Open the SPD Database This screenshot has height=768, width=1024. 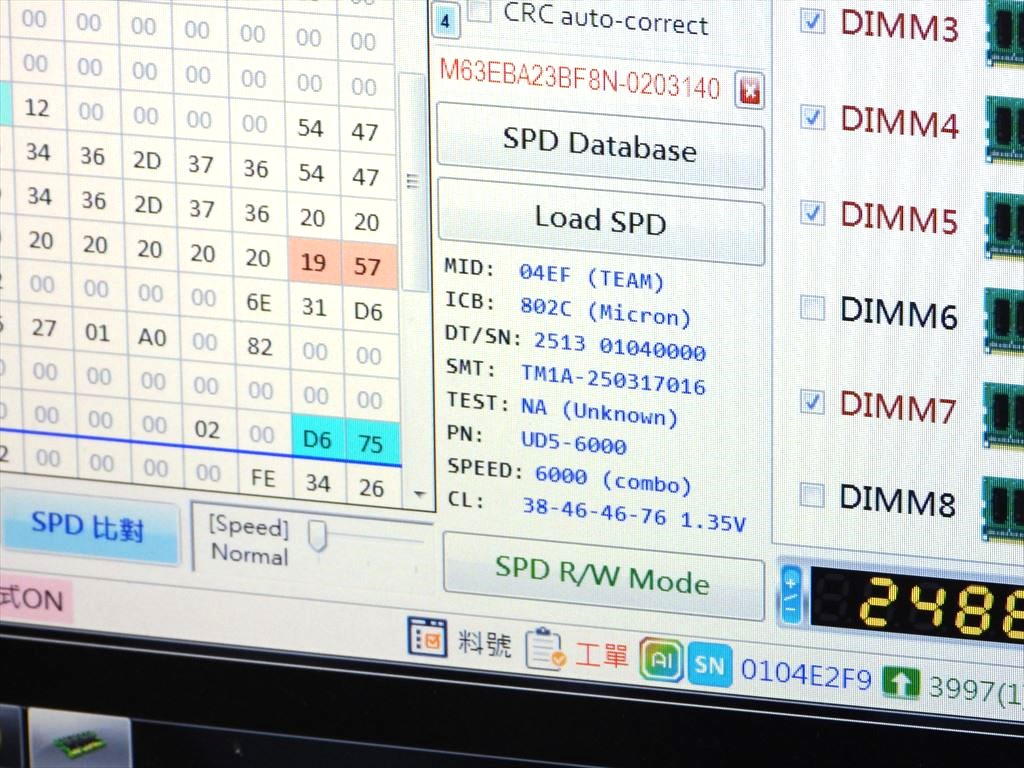(600, 145)
